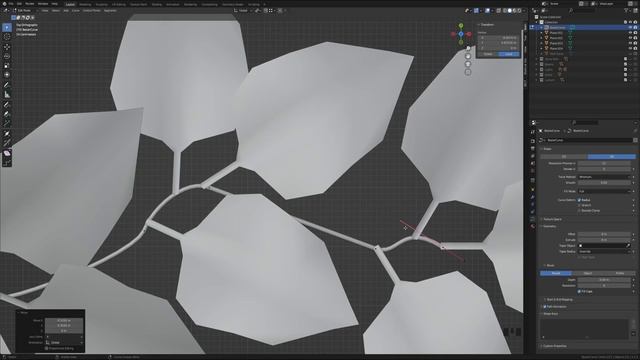Screen dimensions: 640x360
Task: Hide BezierCurve in viewport via eye icon
Action: [630, 27]
